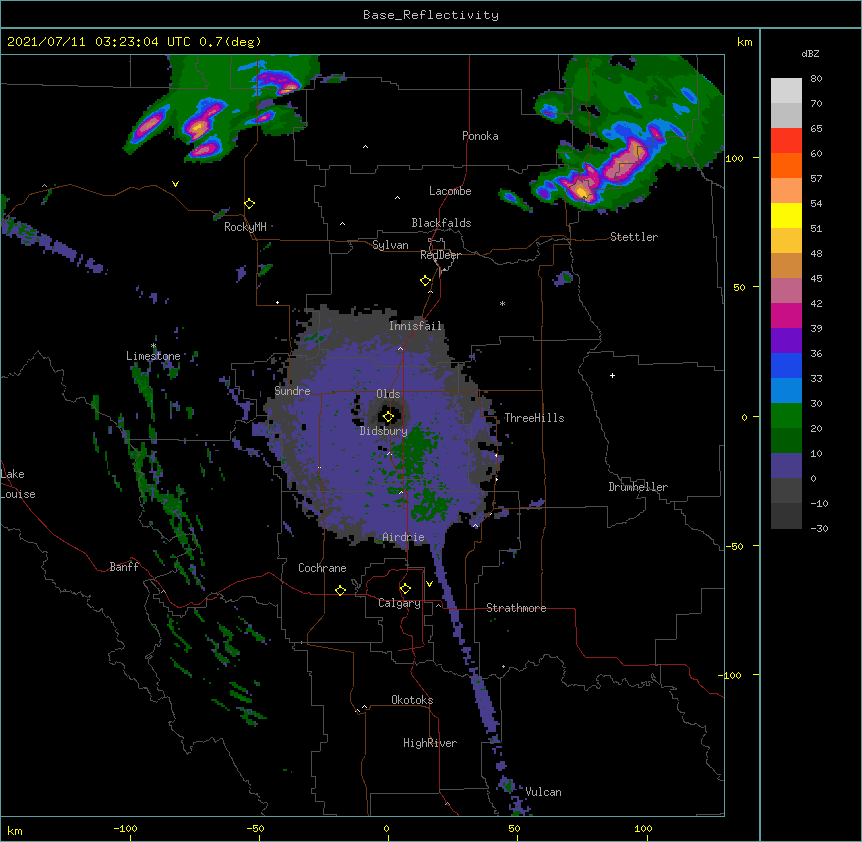Click the Base_Reflectivity title text
The width and height of the screenshot is (862, 842).
point(431,15)
